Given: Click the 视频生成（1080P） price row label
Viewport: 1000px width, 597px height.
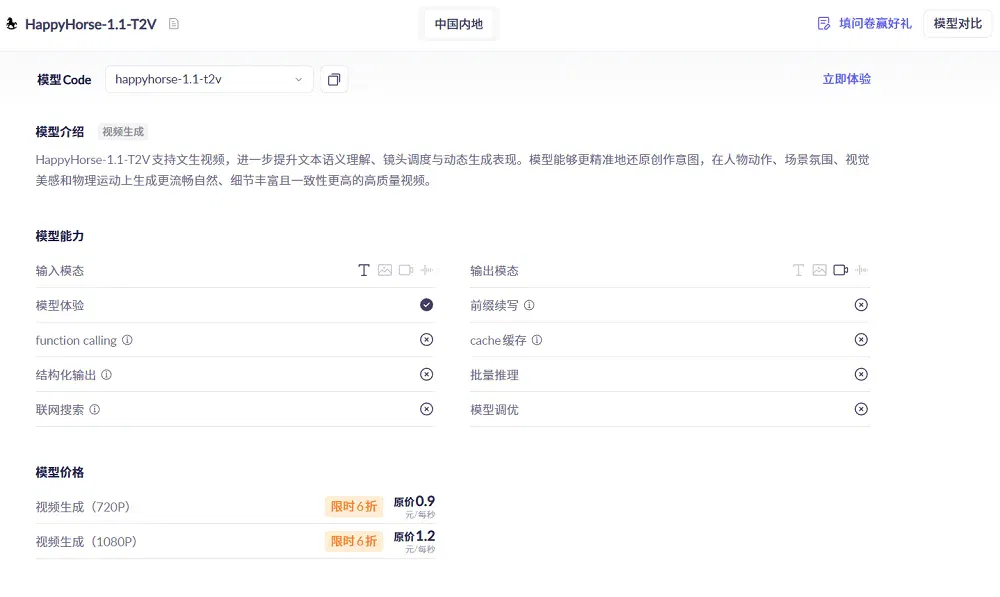Looking at the screenshot, I should coord(86,542).
